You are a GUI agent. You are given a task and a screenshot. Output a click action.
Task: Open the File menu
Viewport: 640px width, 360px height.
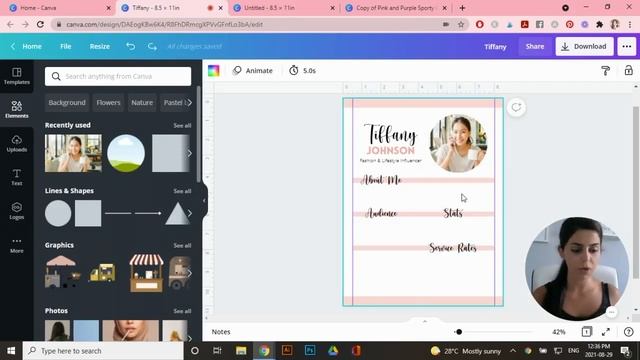coord(66,47)
